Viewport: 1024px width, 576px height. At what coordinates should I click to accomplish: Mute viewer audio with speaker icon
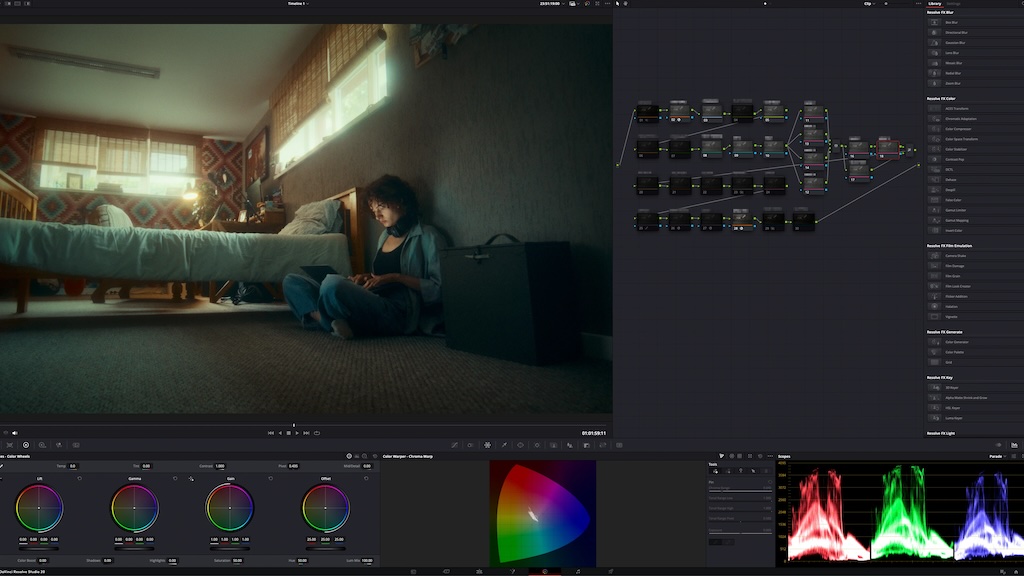point(14,433)
